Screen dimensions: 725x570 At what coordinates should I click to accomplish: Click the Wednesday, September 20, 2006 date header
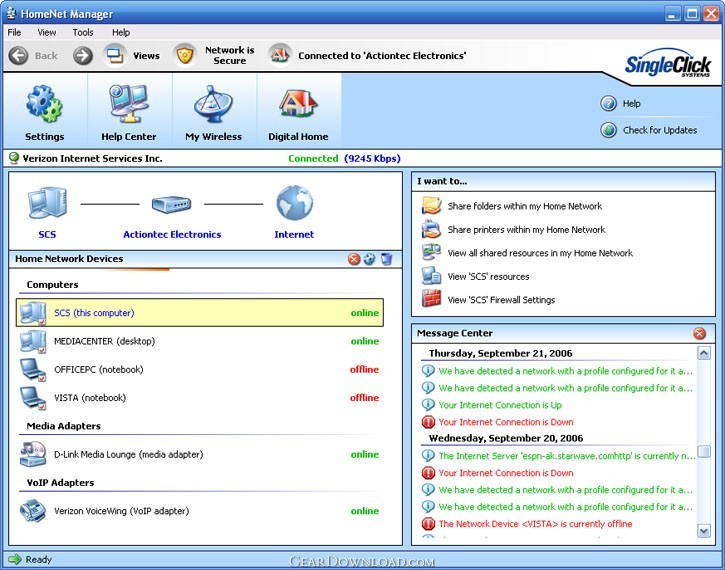(506, 438)
